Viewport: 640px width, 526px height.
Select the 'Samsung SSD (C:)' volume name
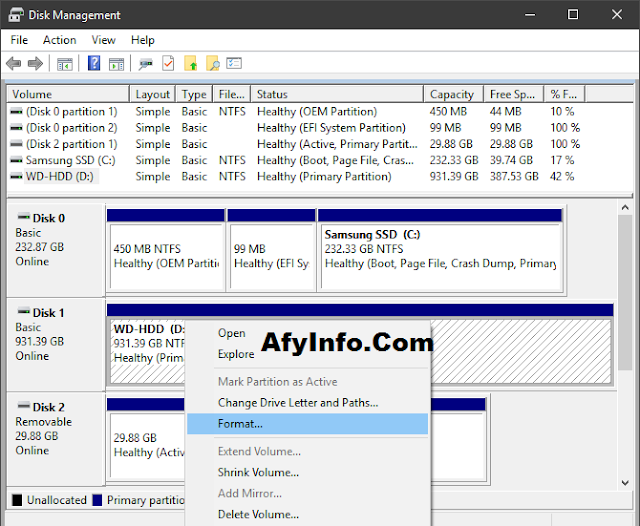pos(71,160)
